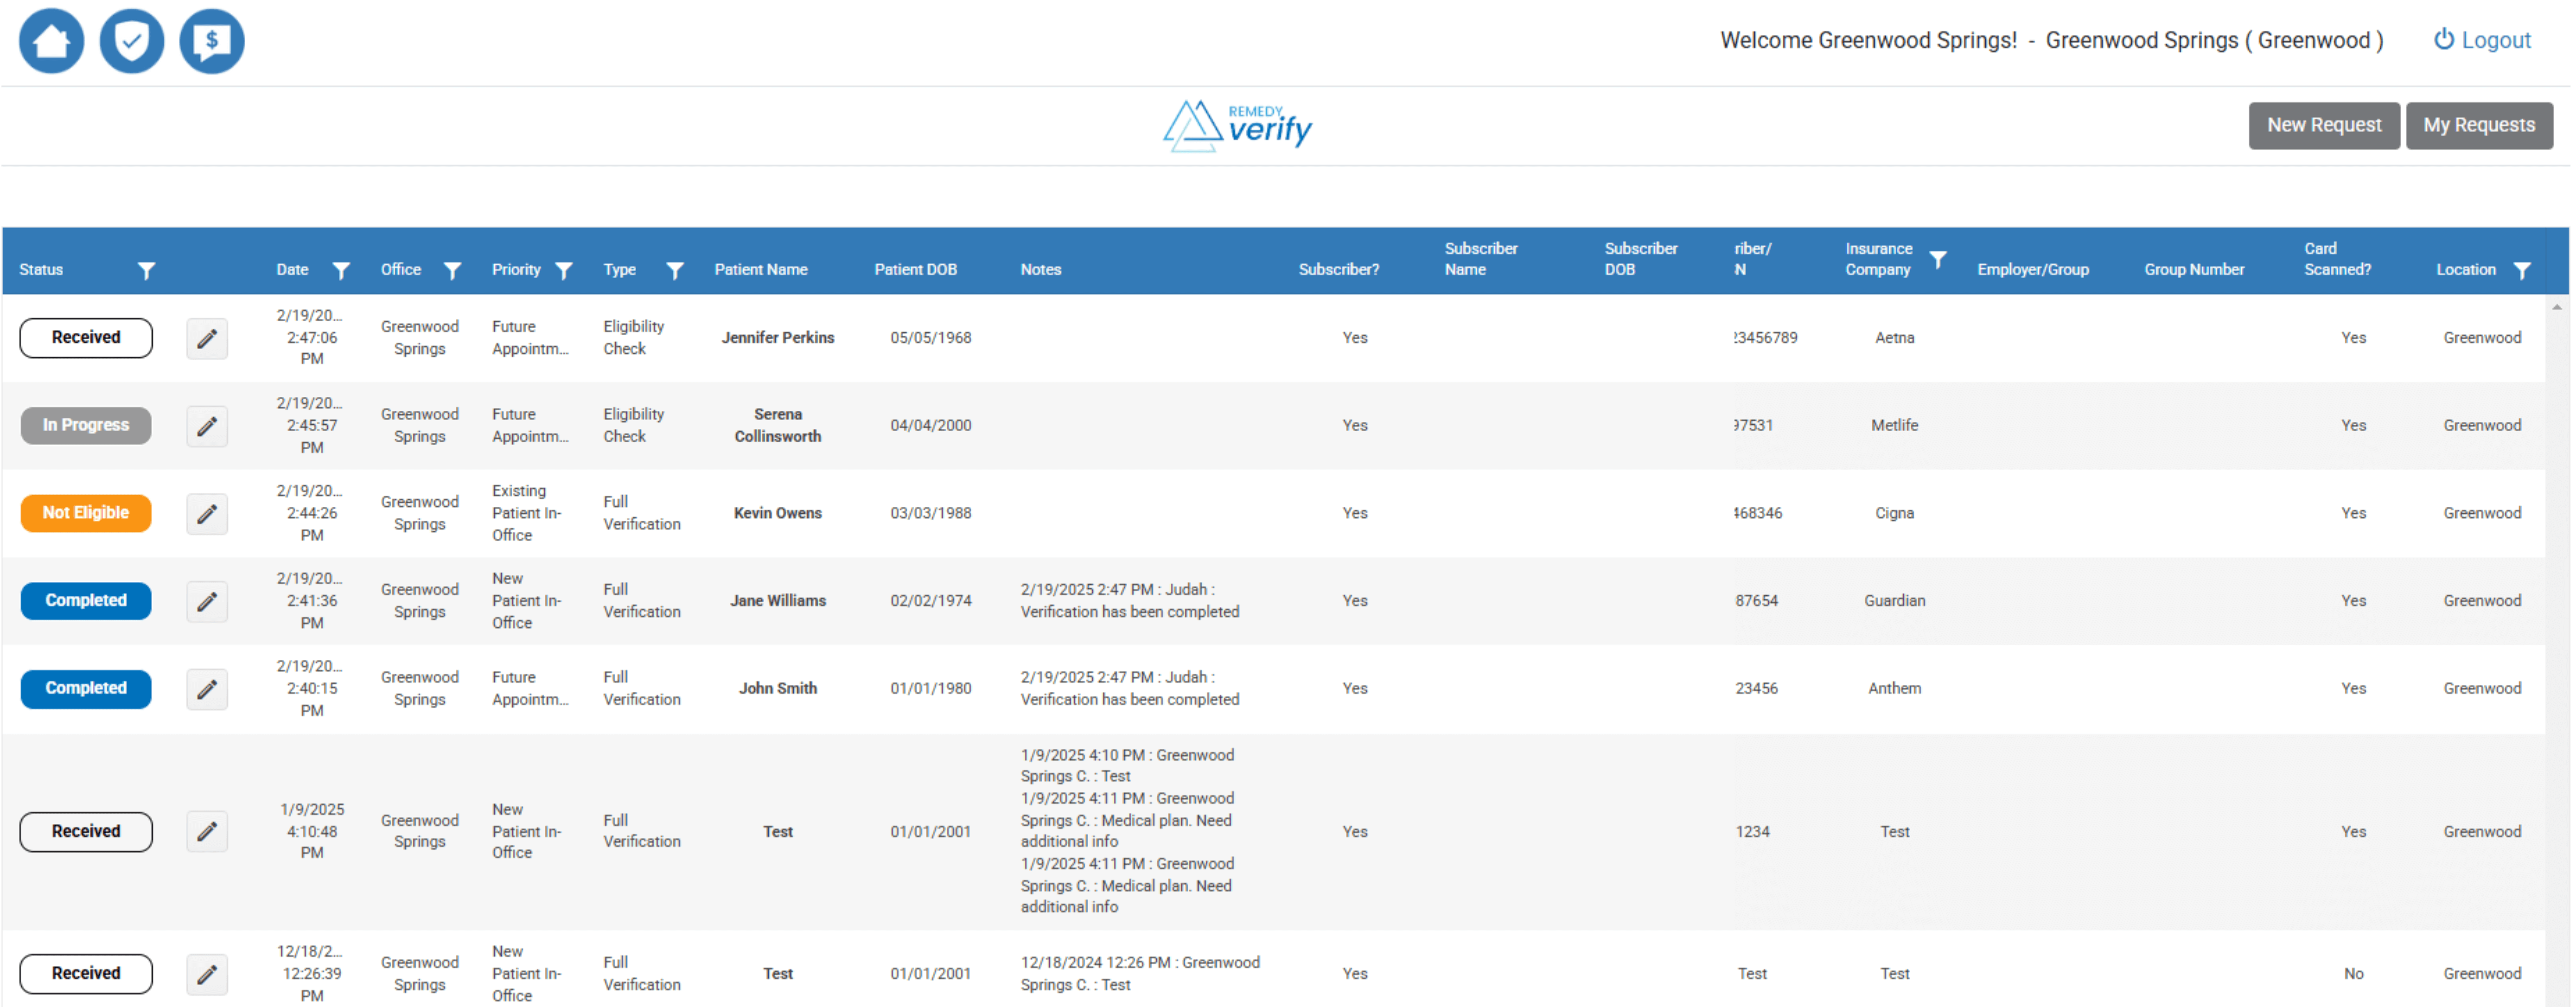Go to the home icon
The width and height of the screenshot is (2576, 1007).
51,41
